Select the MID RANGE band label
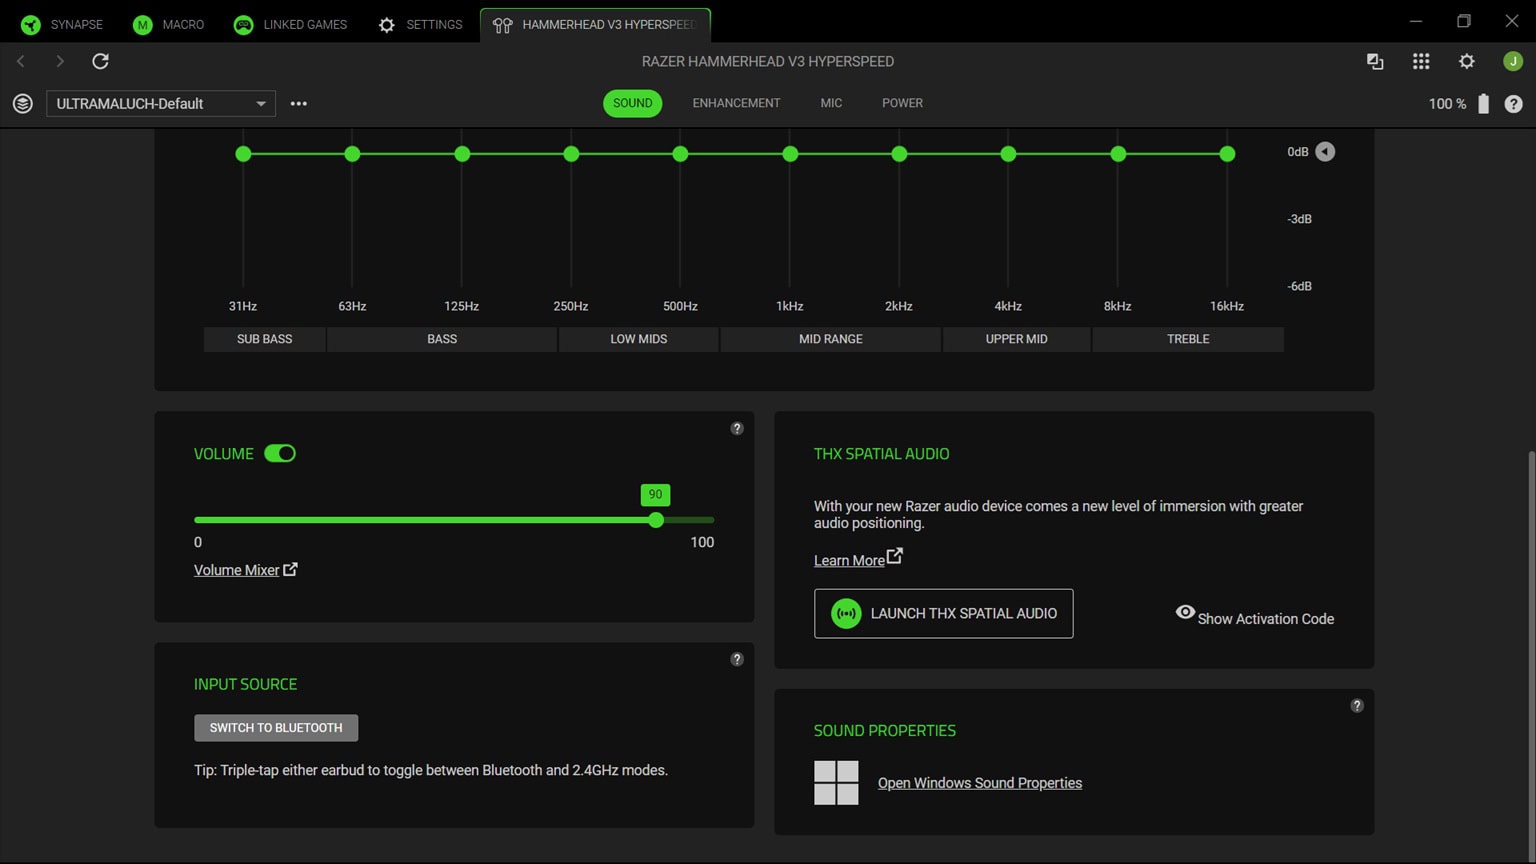 pos(830,339)
